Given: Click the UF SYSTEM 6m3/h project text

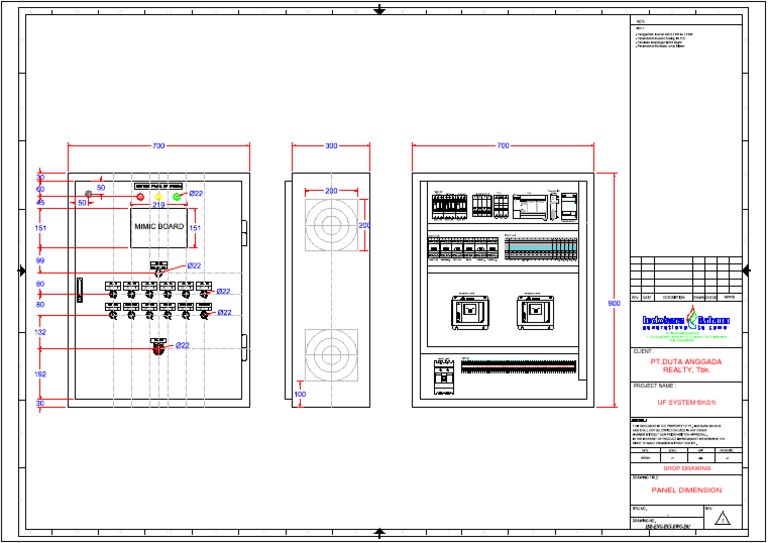Looking at the screenshot, I should coord(686,402).
